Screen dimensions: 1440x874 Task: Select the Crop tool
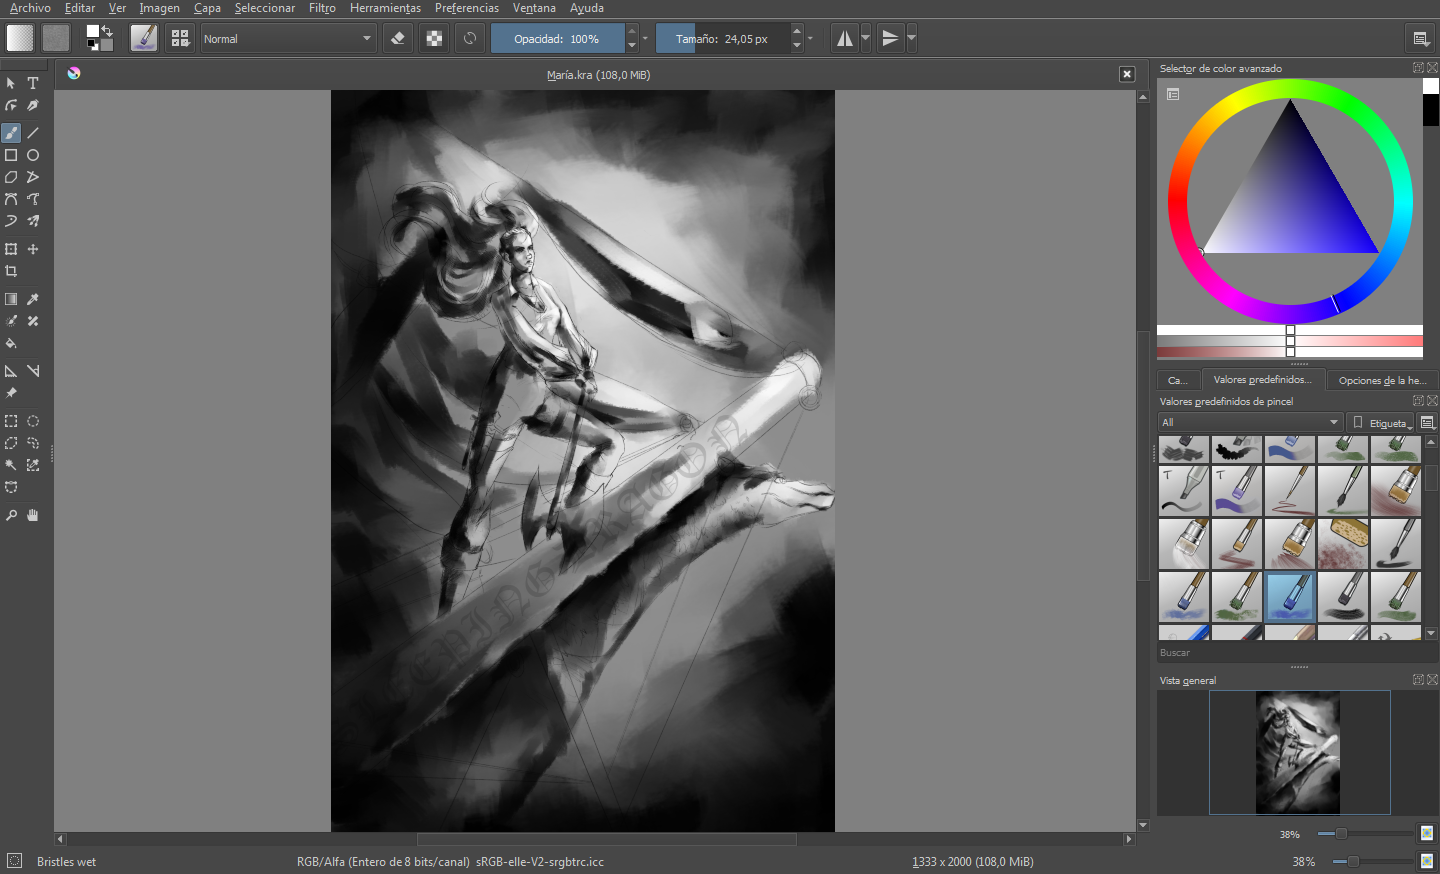point(11,271)
